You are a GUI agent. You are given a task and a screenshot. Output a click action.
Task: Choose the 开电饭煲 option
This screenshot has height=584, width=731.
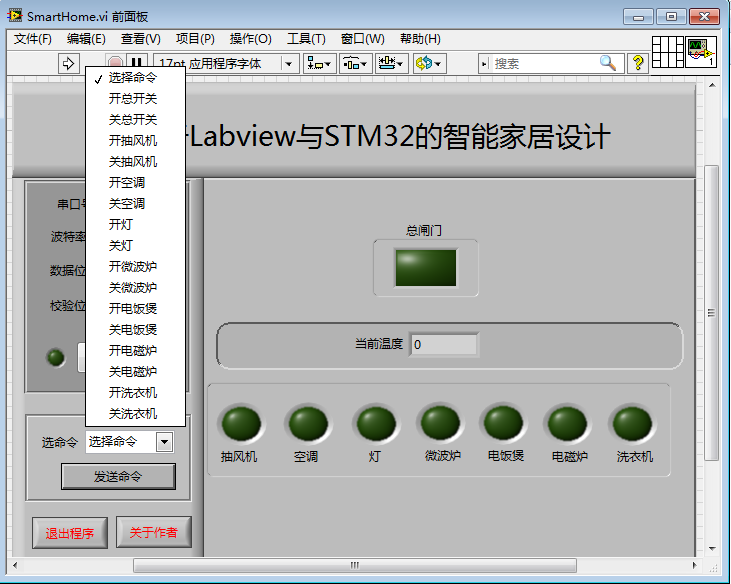[136, 308]
